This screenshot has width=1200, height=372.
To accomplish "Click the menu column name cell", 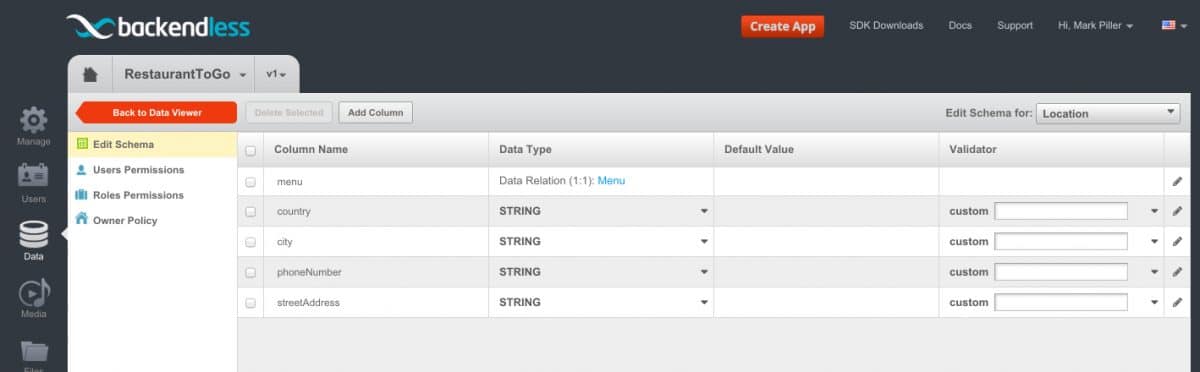I will coord(289,182).
